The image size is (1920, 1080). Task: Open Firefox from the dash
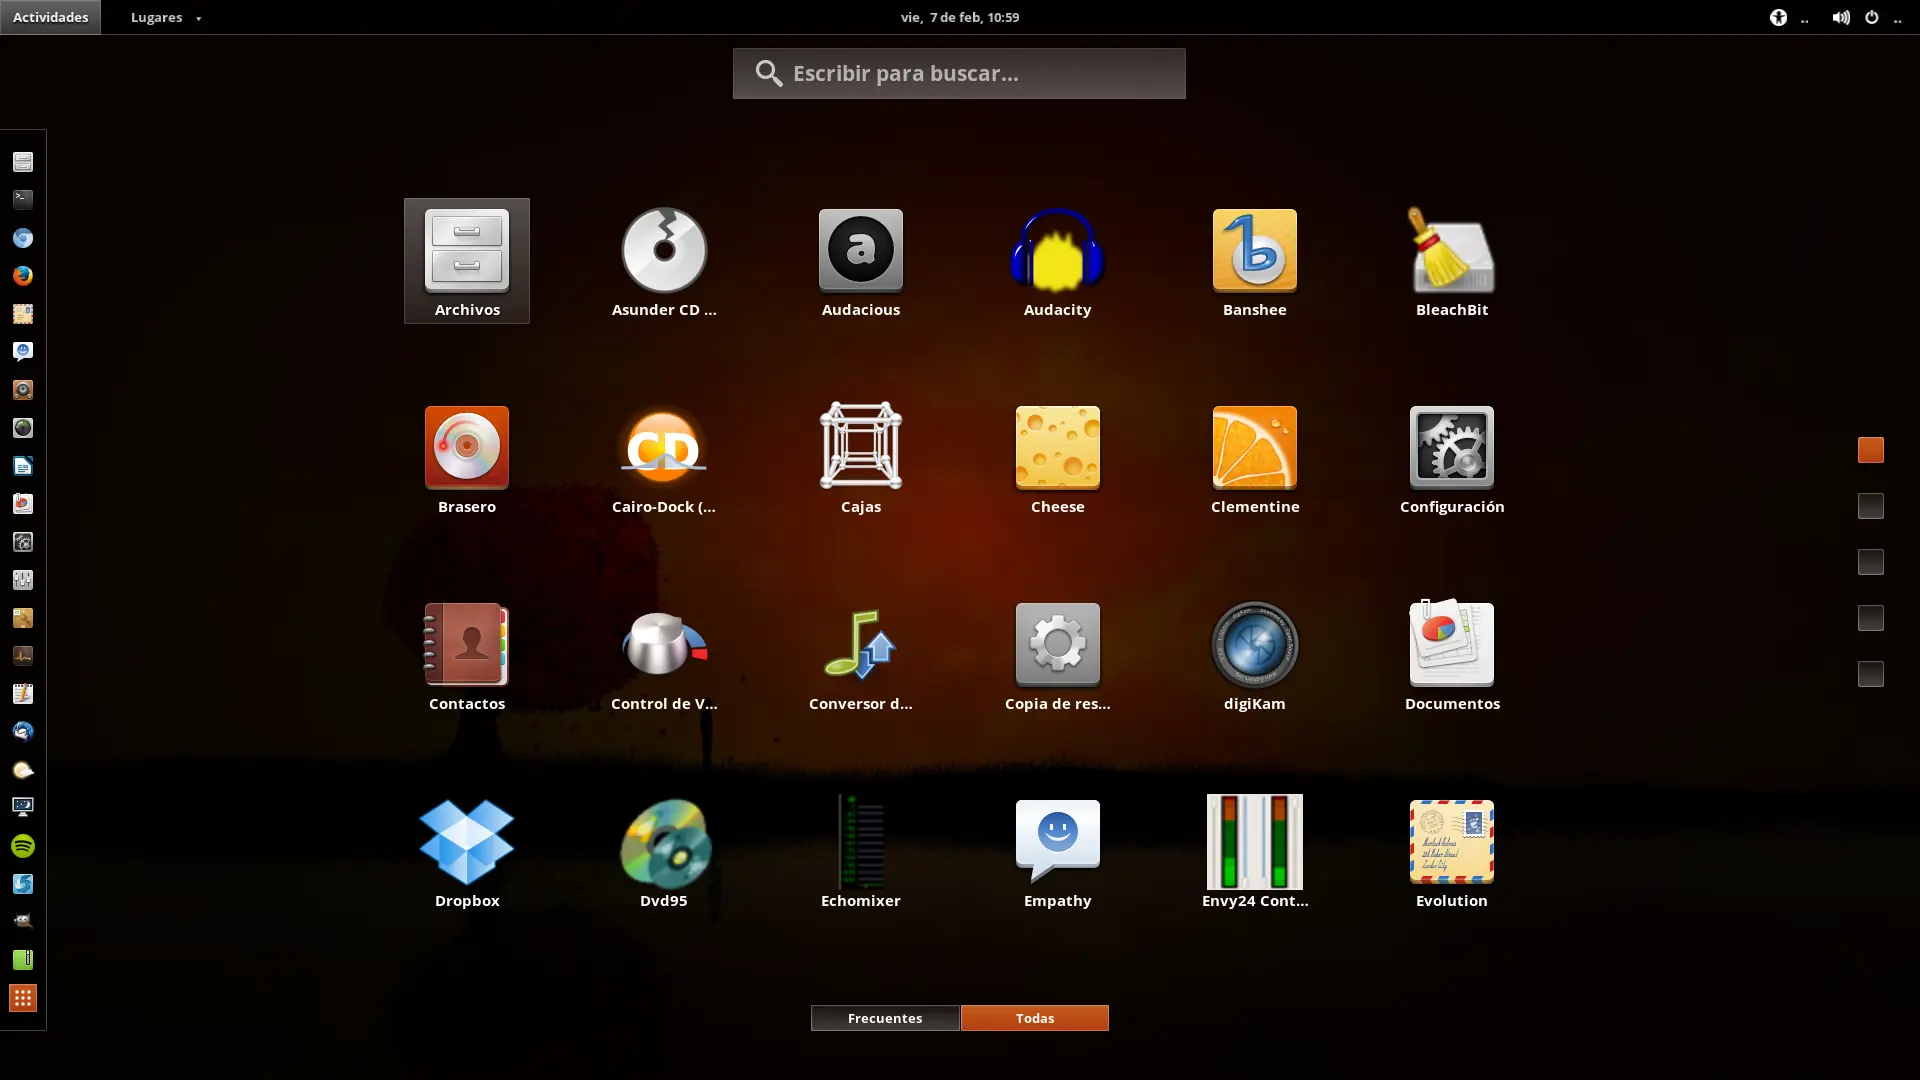[x=23, y=276]
